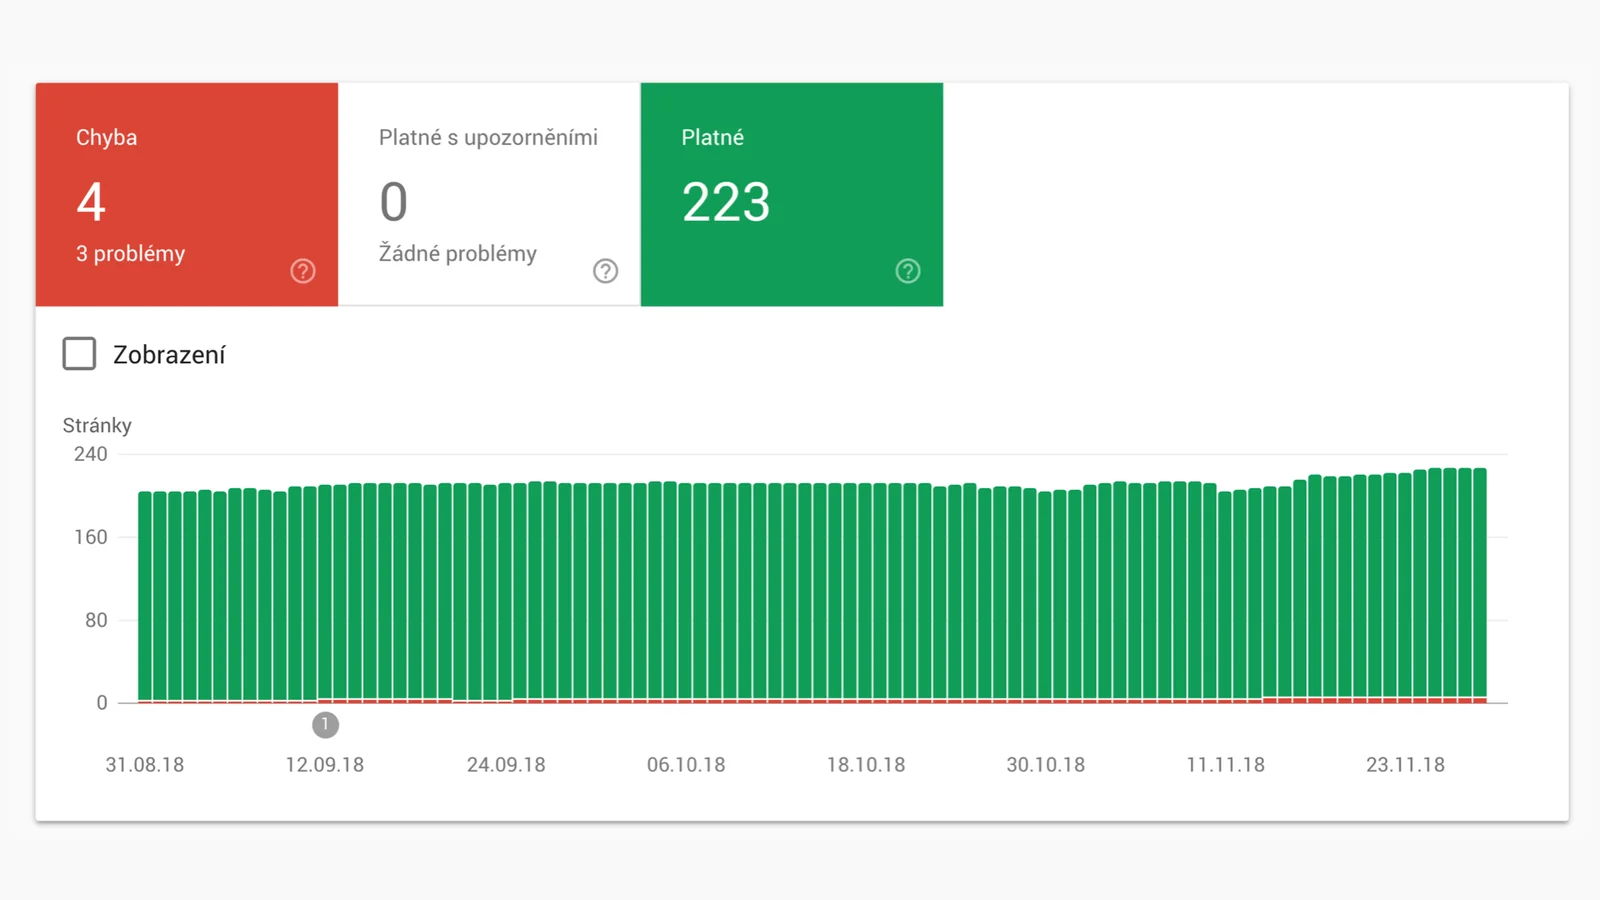Click the warnings count 0
The image size is (1600, 900).
coord(394,202)
